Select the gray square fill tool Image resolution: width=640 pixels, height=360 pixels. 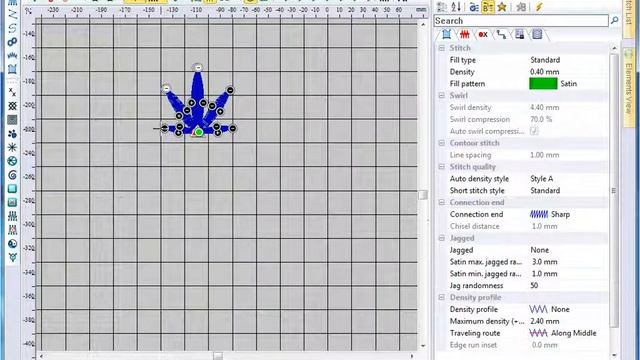coord(12,120)
